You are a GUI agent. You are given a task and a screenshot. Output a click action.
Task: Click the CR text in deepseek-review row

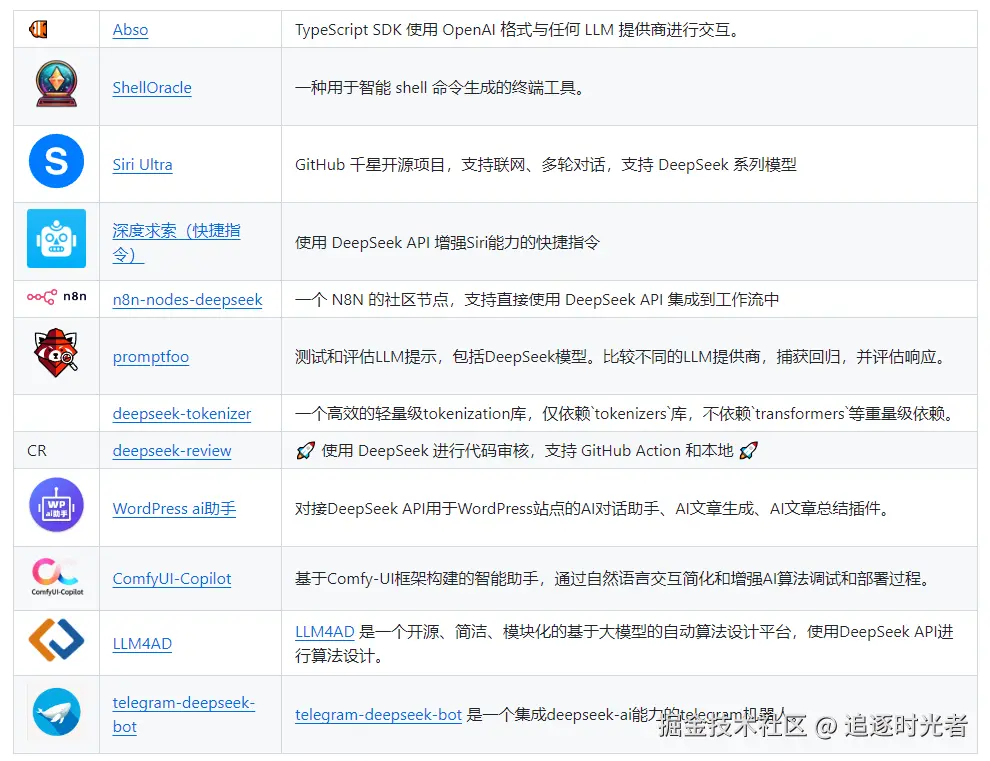[37, 450]
